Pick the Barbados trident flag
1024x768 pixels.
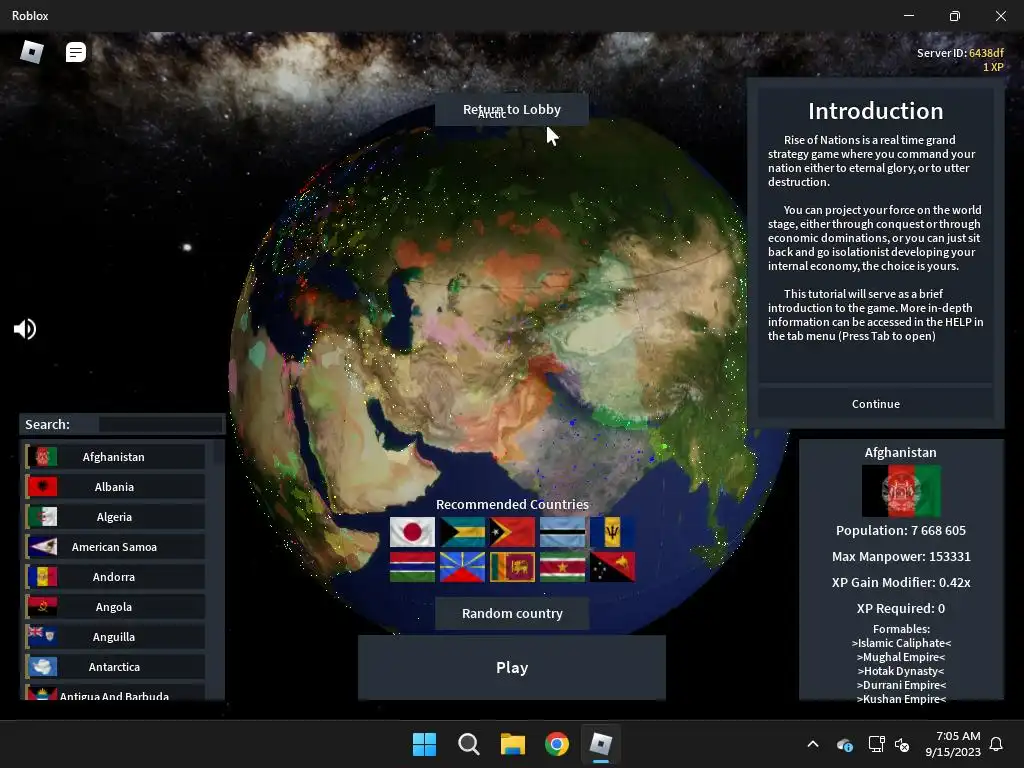612,532
